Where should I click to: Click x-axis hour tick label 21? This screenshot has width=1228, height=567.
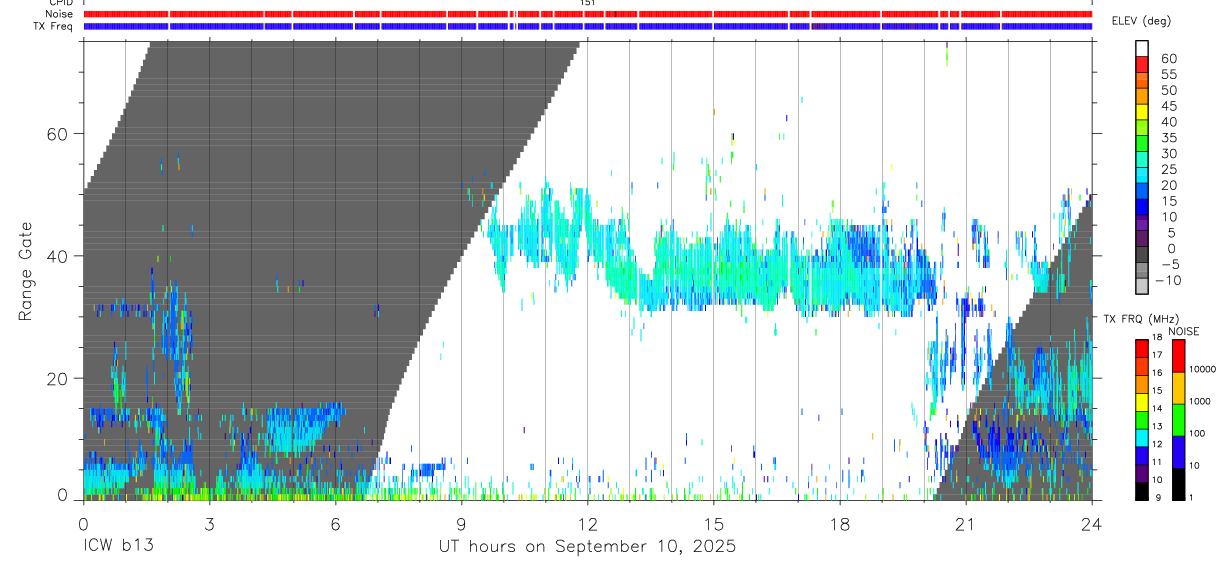965,523
